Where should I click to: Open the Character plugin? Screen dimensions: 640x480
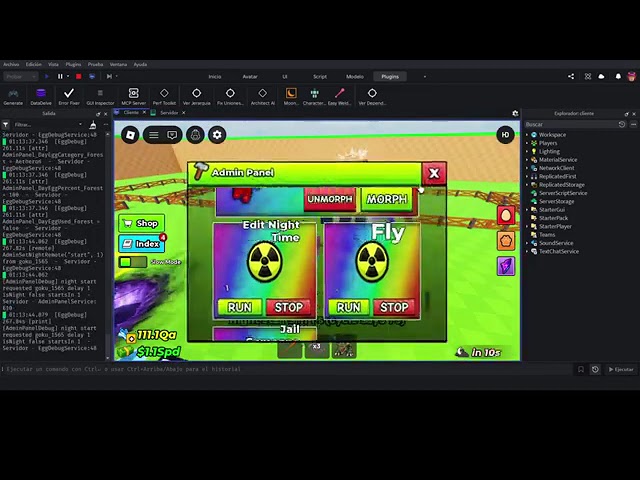click(314, 96)
